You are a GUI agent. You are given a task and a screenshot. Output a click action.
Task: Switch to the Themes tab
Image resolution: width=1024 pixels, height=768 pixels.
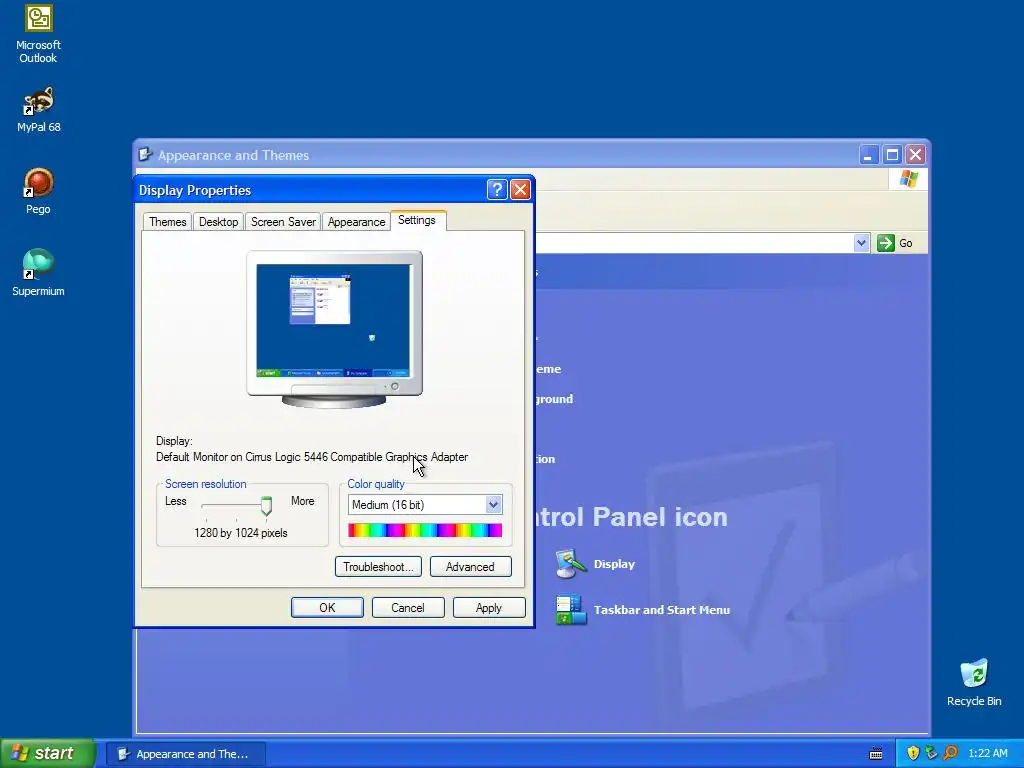[x=167, y=222]
